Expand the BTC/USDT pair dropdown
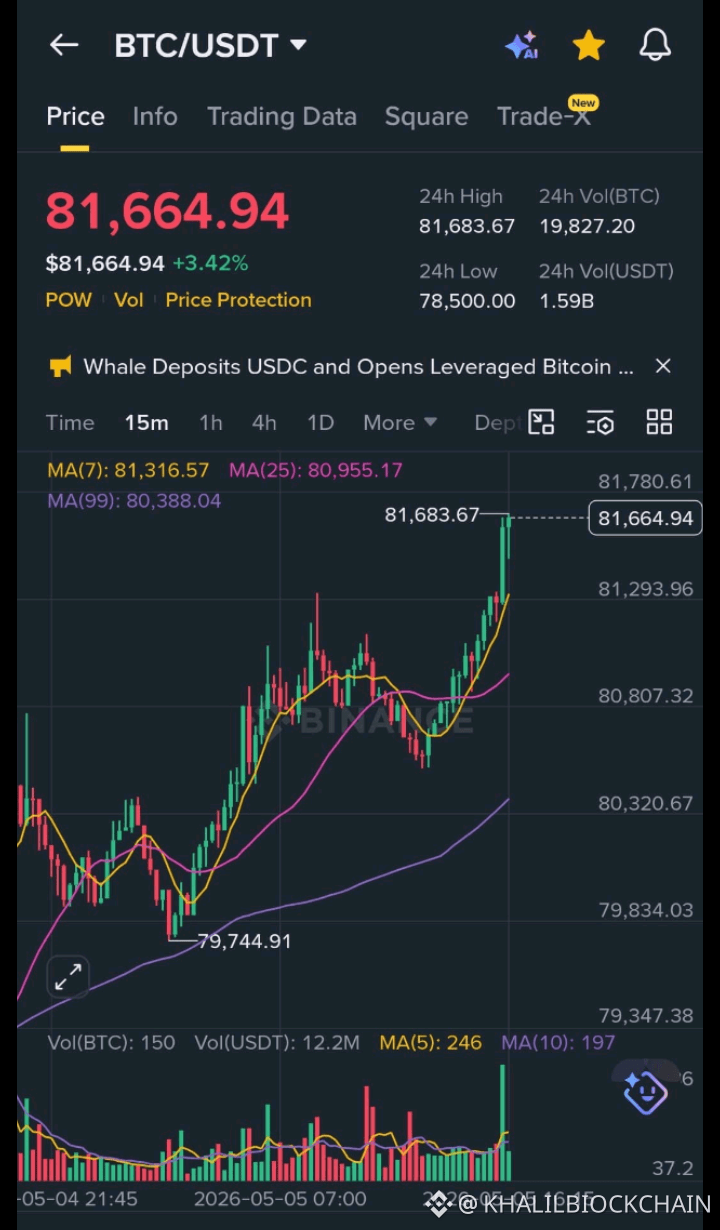The image size is (720, 1230). 298,45
